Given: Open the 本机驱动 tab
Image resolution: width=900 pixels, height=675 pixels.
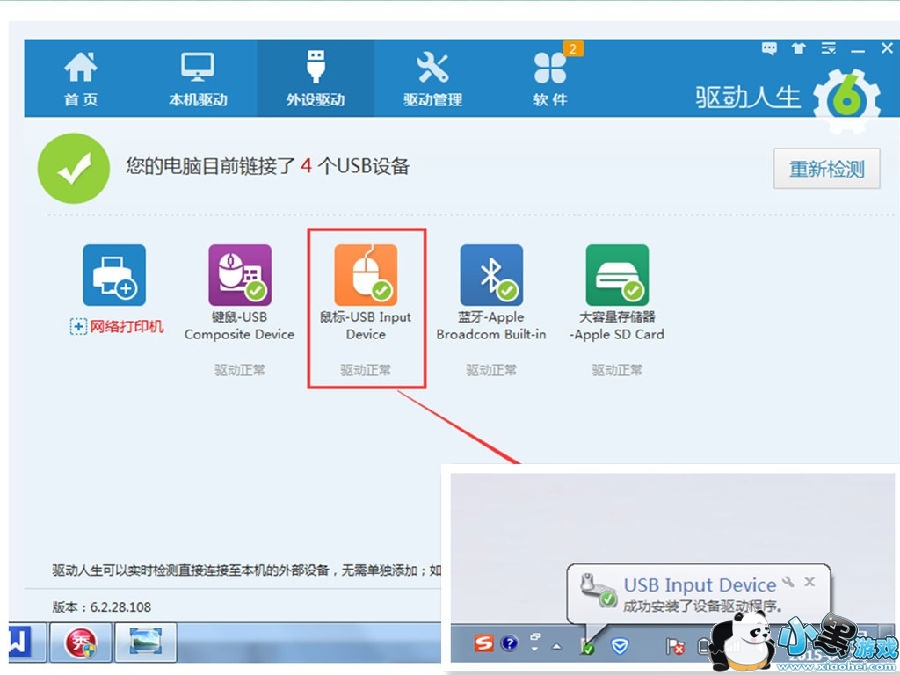Looking at the screenshot, I should click(x=198, y=79).
